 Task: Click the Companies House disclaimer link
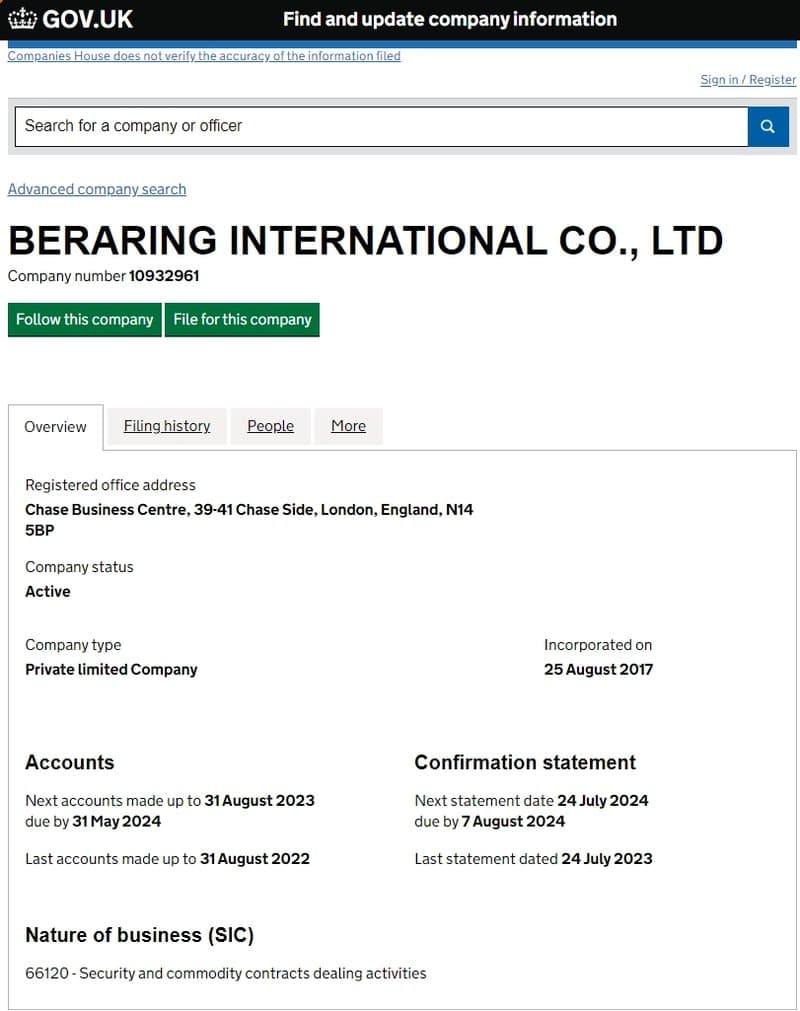tap(204, 56)
